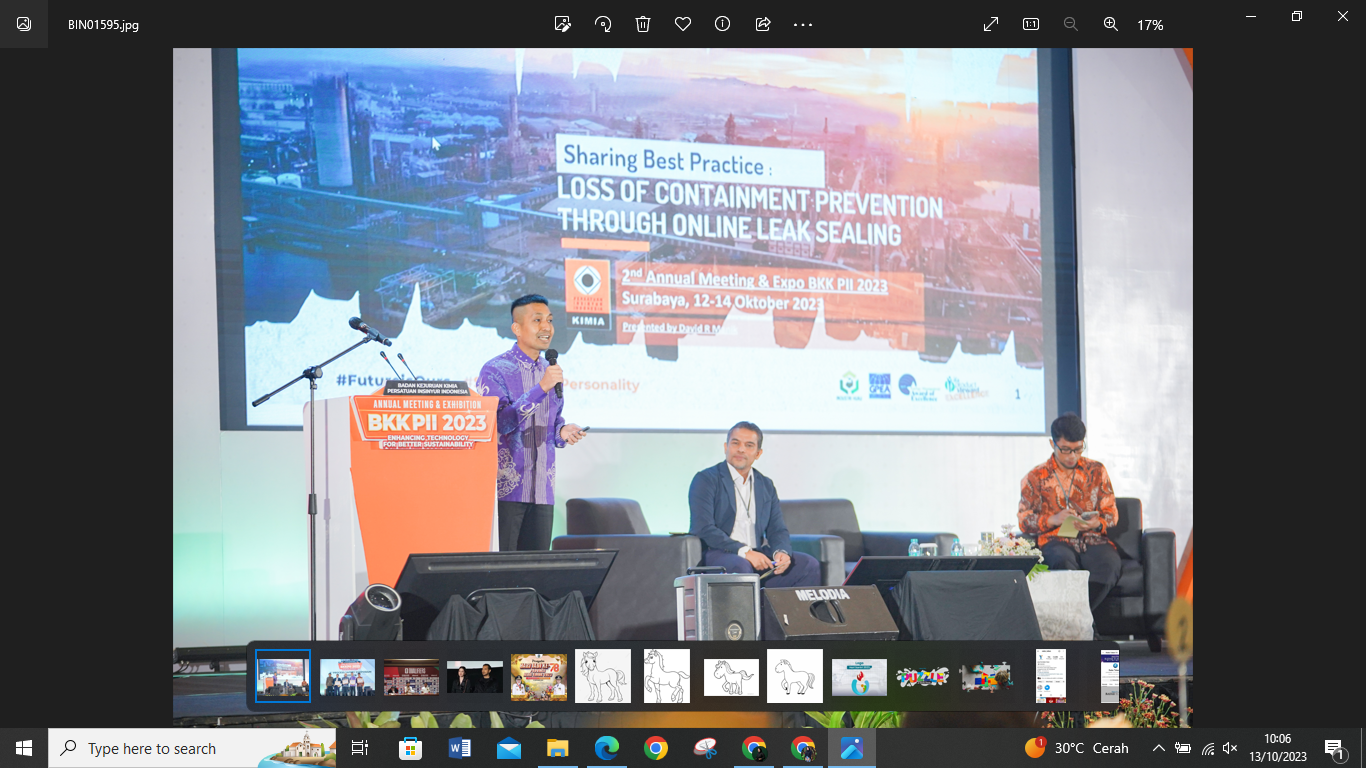Open the Photos app taskbar icon
The image size is (1366, 768).
tap(852, 748)
